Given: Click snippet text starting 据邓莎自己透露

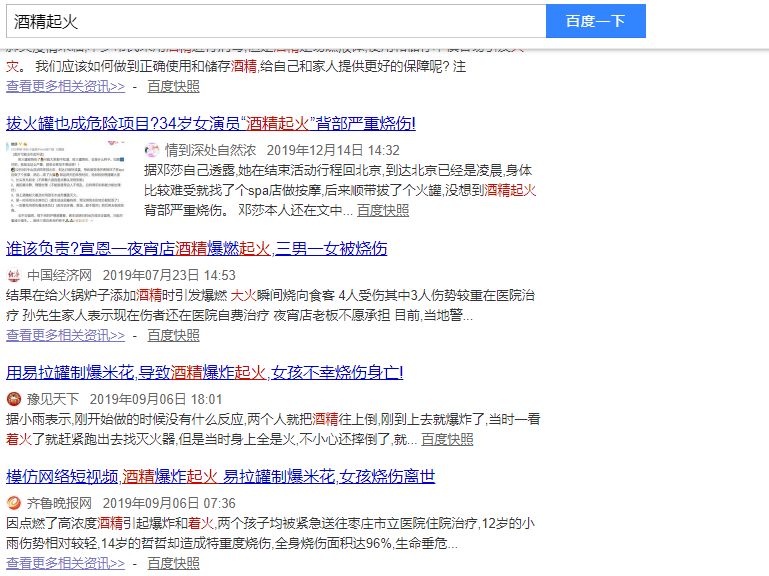Looking at the screenshot, I should pyautogui.click(x=340, y=190).
